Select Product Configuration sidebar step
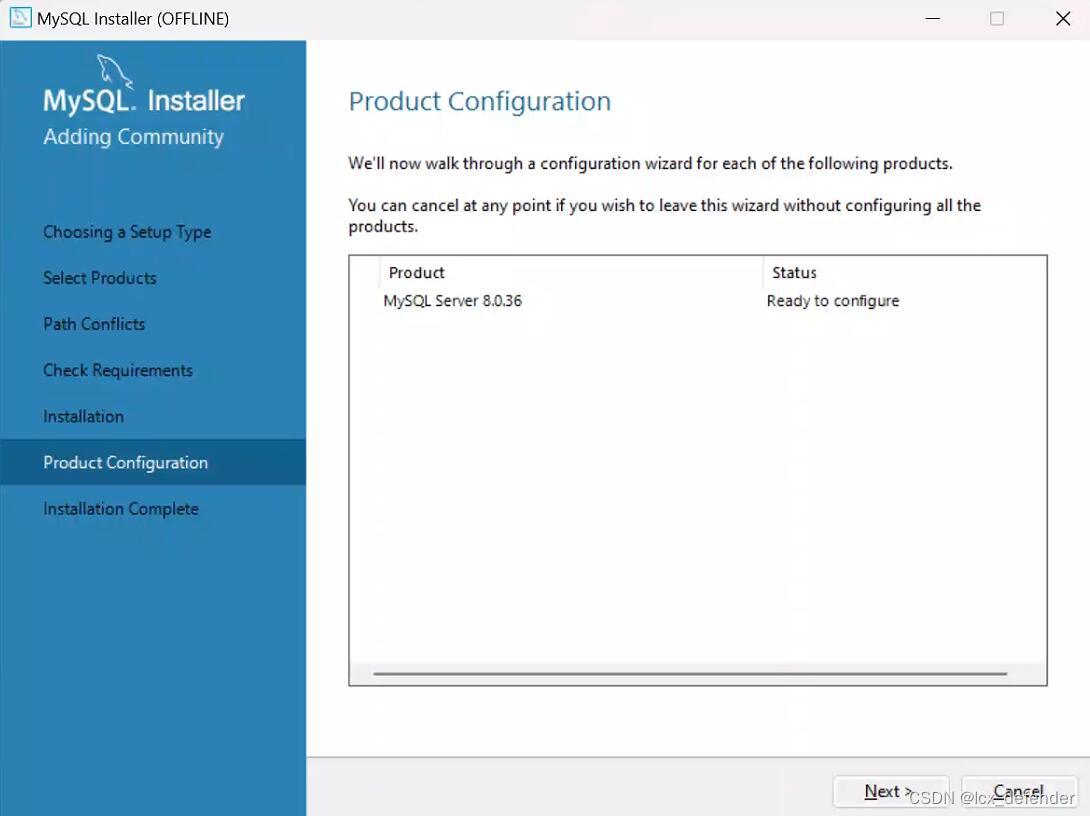 point(153,462)
